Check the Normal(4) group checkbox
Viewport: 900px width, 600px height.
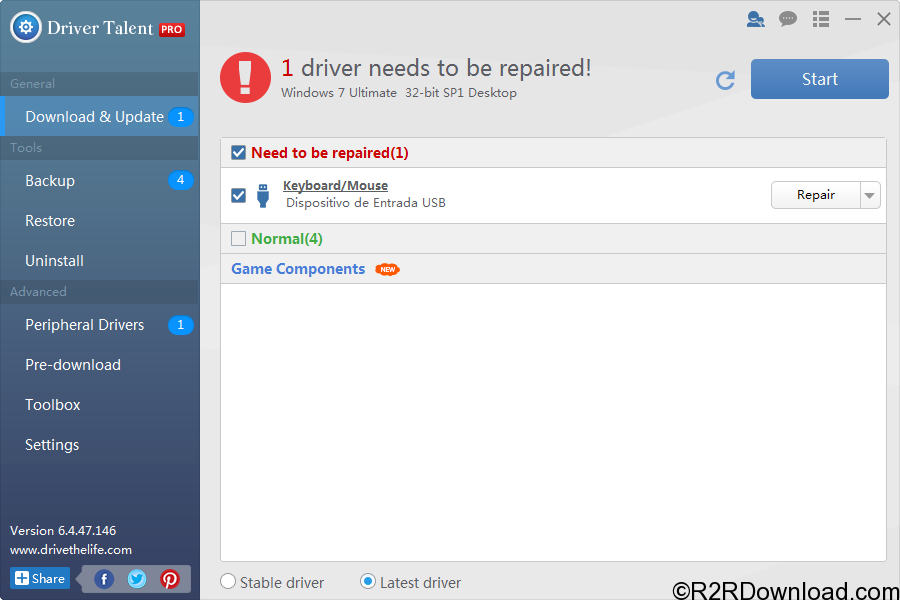[x=238, y=238]
